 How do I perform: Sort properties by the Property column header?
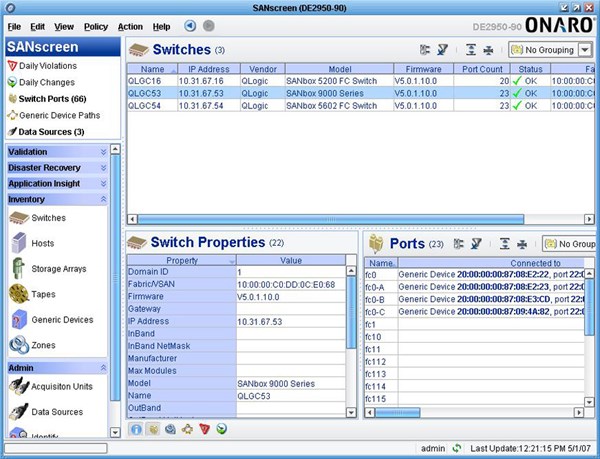click(182, 260)
